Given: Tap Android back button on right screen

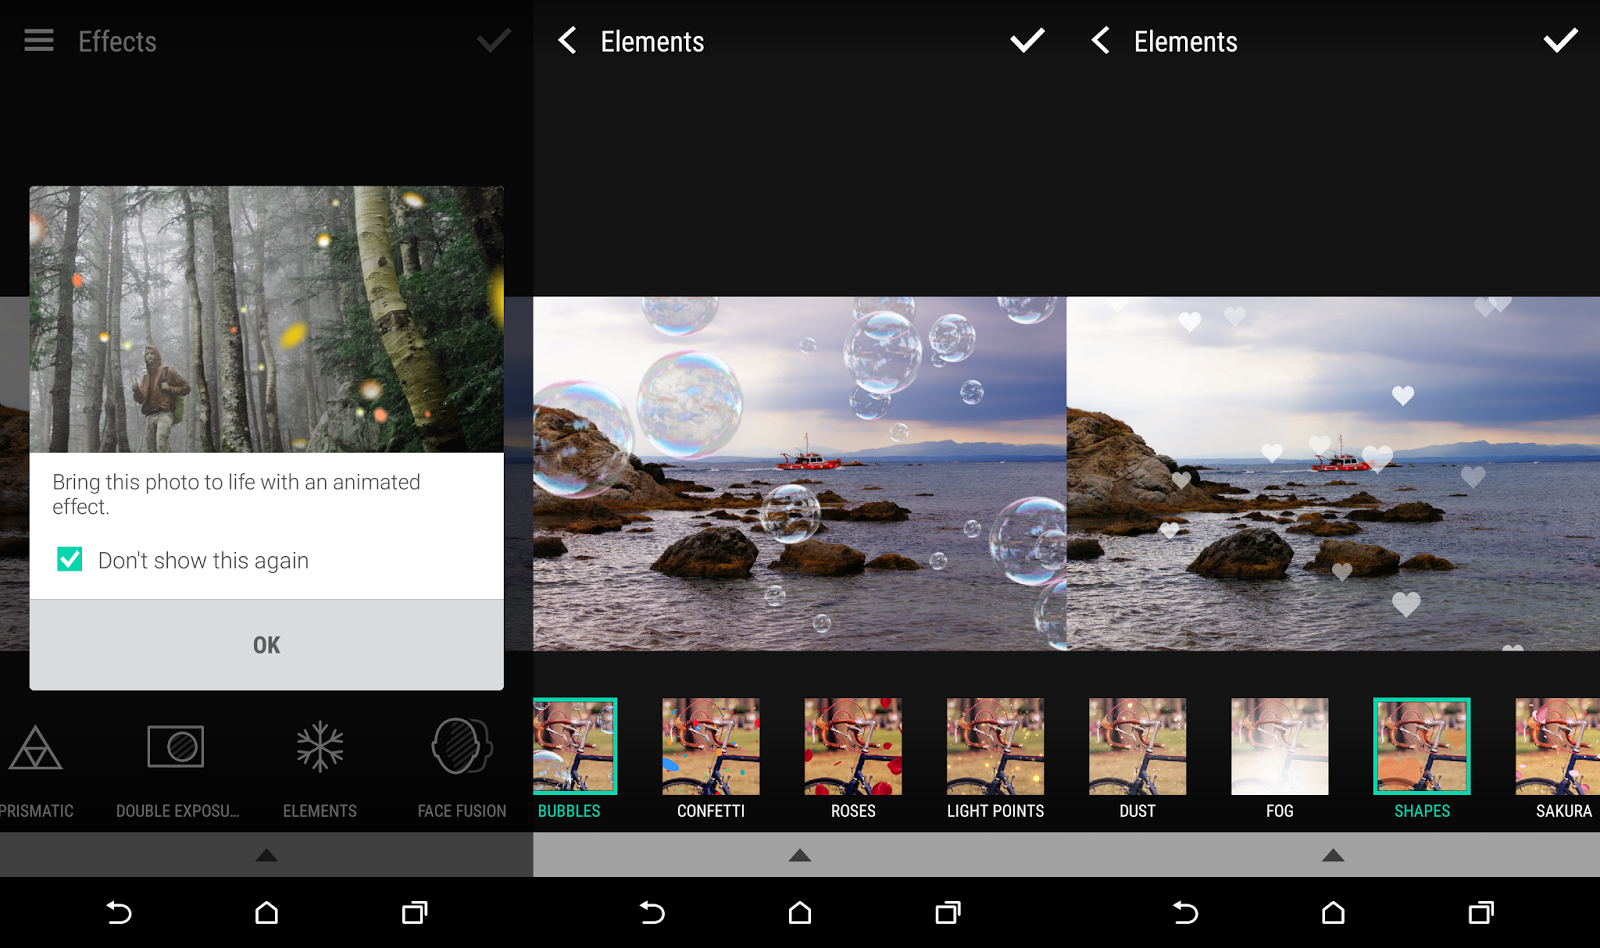Looking at the screenshot, I should click(1185, 912).
